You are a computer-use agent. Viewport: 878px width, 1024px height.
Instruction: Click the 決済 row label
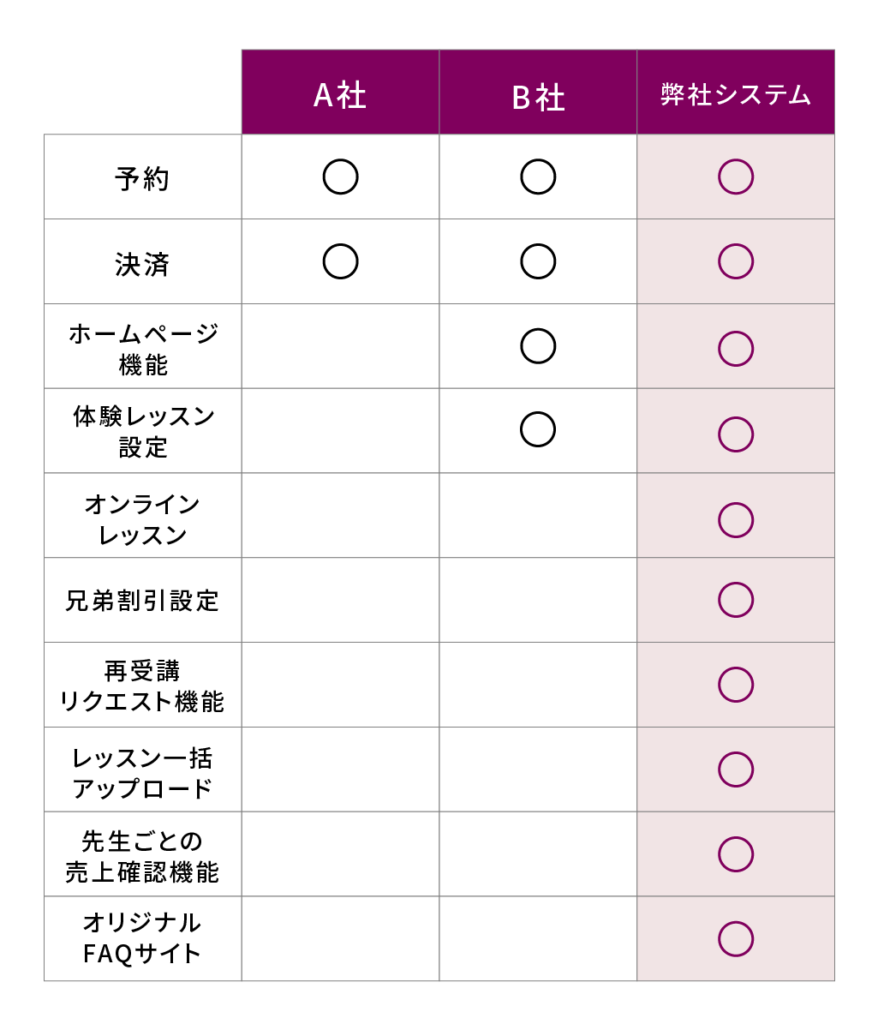coord(142,264)
